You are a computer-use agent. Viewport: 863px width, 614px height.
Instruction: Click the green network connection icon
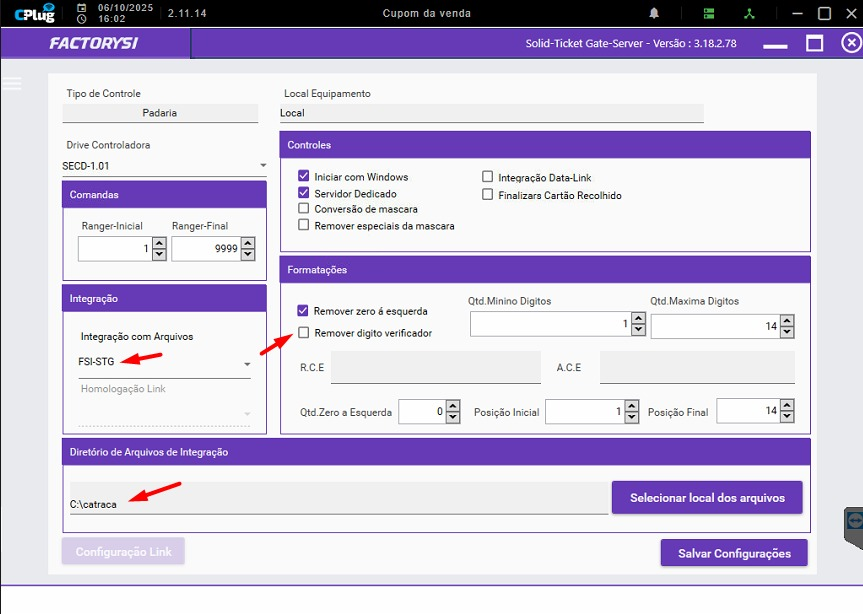point(747,14)
